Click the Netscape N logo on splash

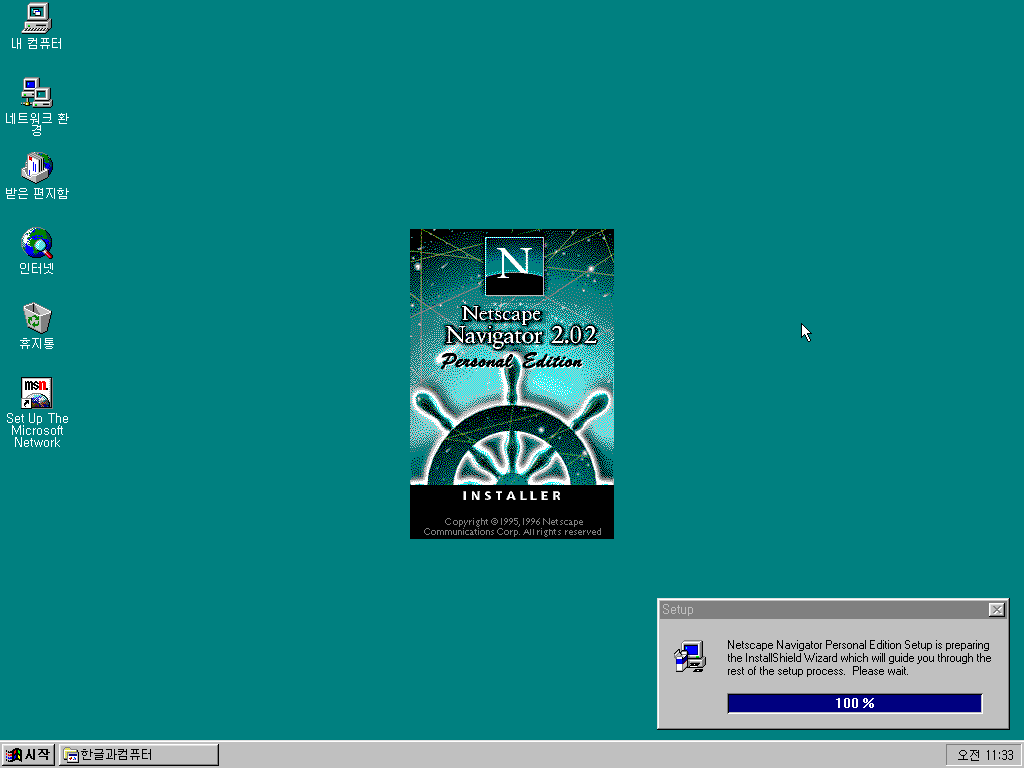[515, 266]
